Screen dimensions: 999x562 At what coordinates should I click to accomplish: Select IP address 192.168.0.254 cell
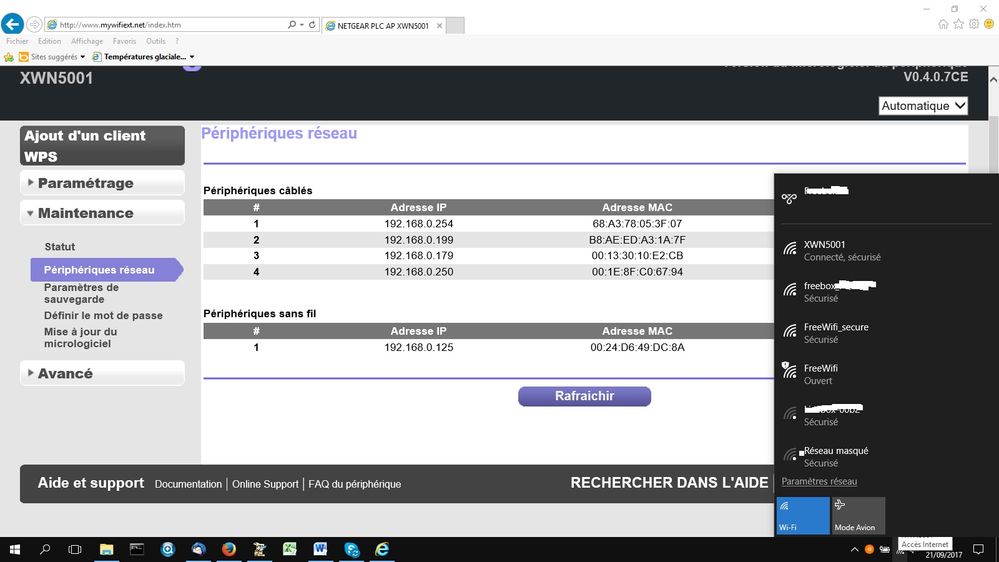(419, 224)
